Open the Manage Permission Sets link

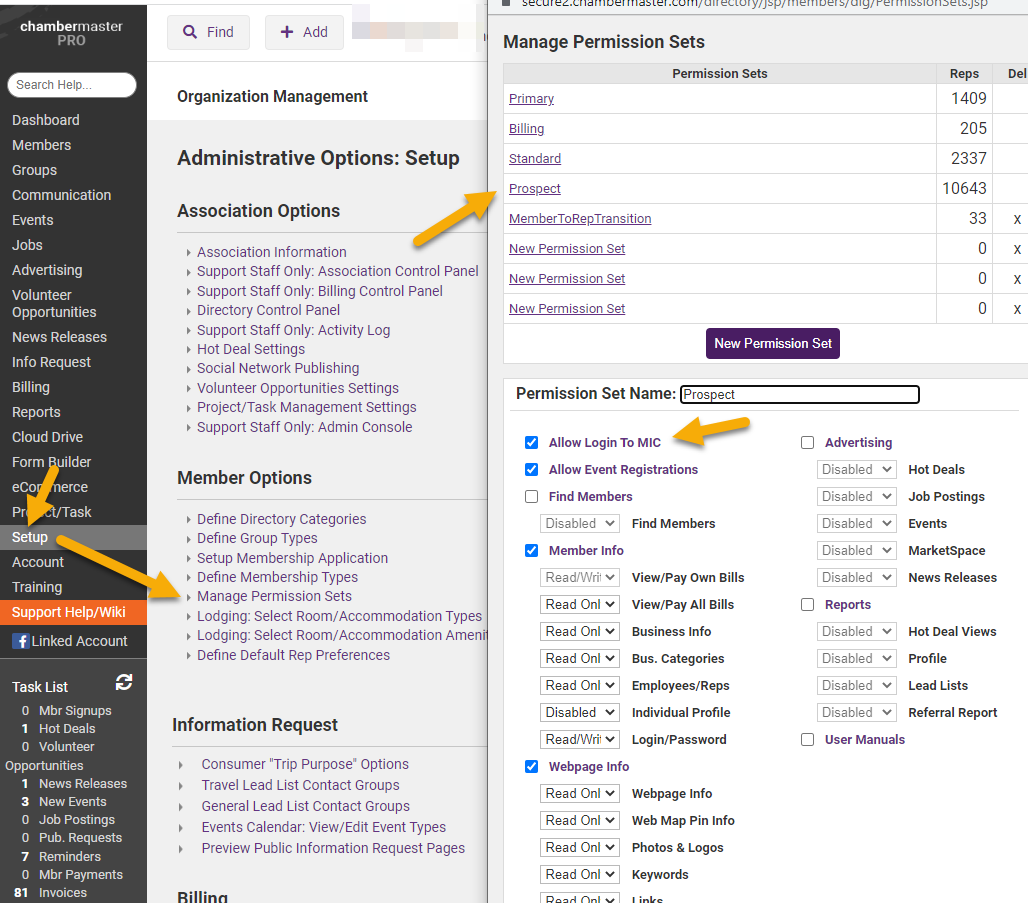tap(274, 596)
